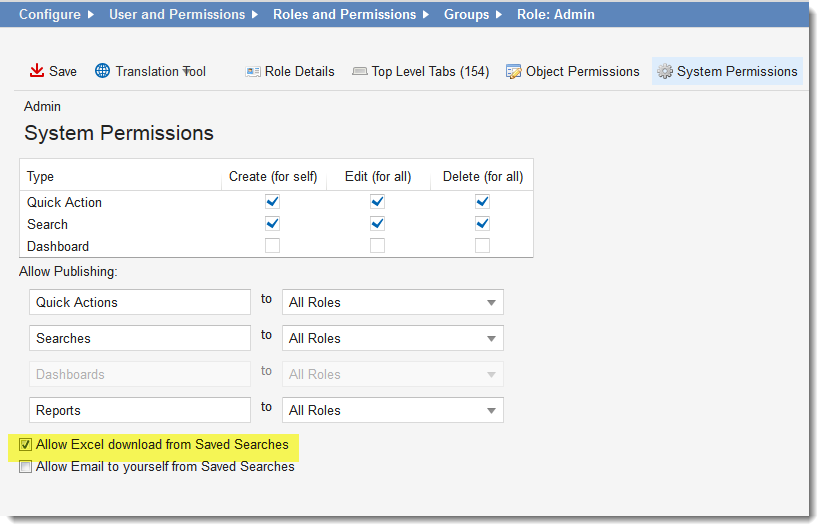Click the Configure breadcrumb link
This screenshot has height=531, width=824.
click(x=50, y=15)
